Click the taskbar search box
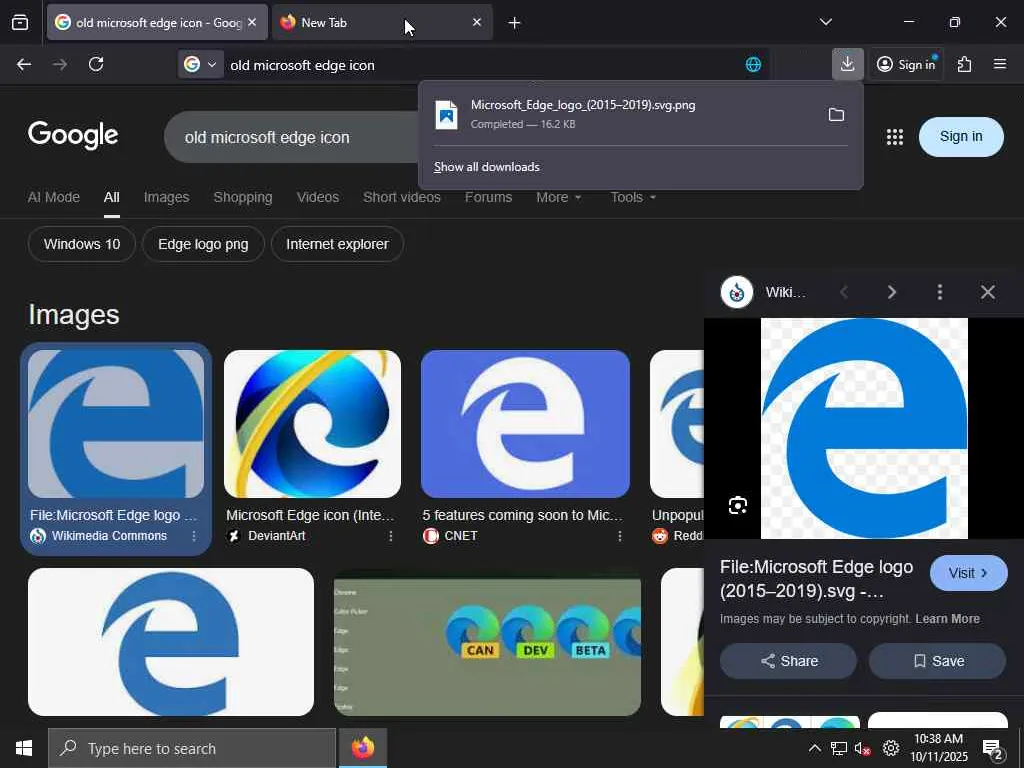 click(192, 748)
